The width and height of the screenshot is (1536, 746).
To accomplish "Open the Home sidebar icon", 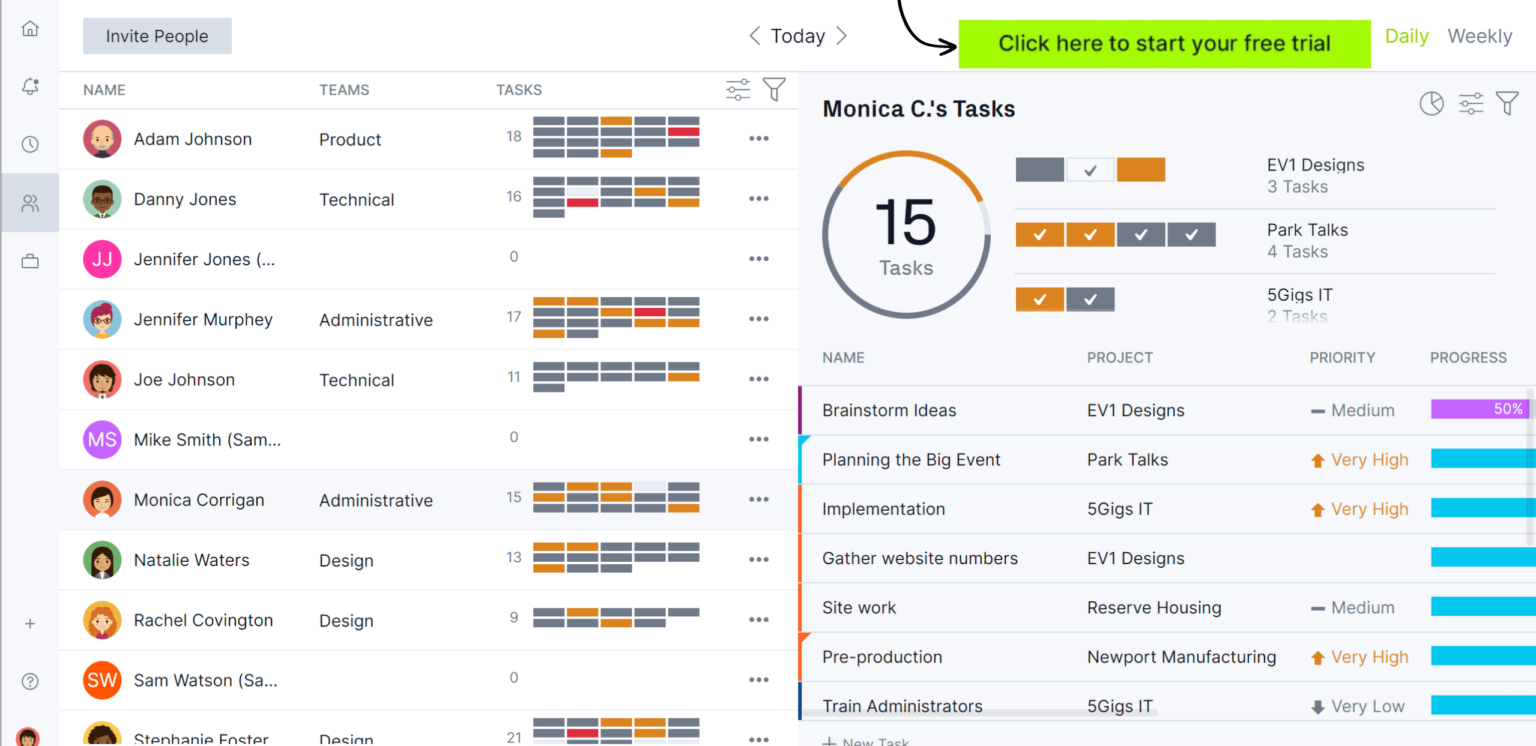I will [30, 28].
